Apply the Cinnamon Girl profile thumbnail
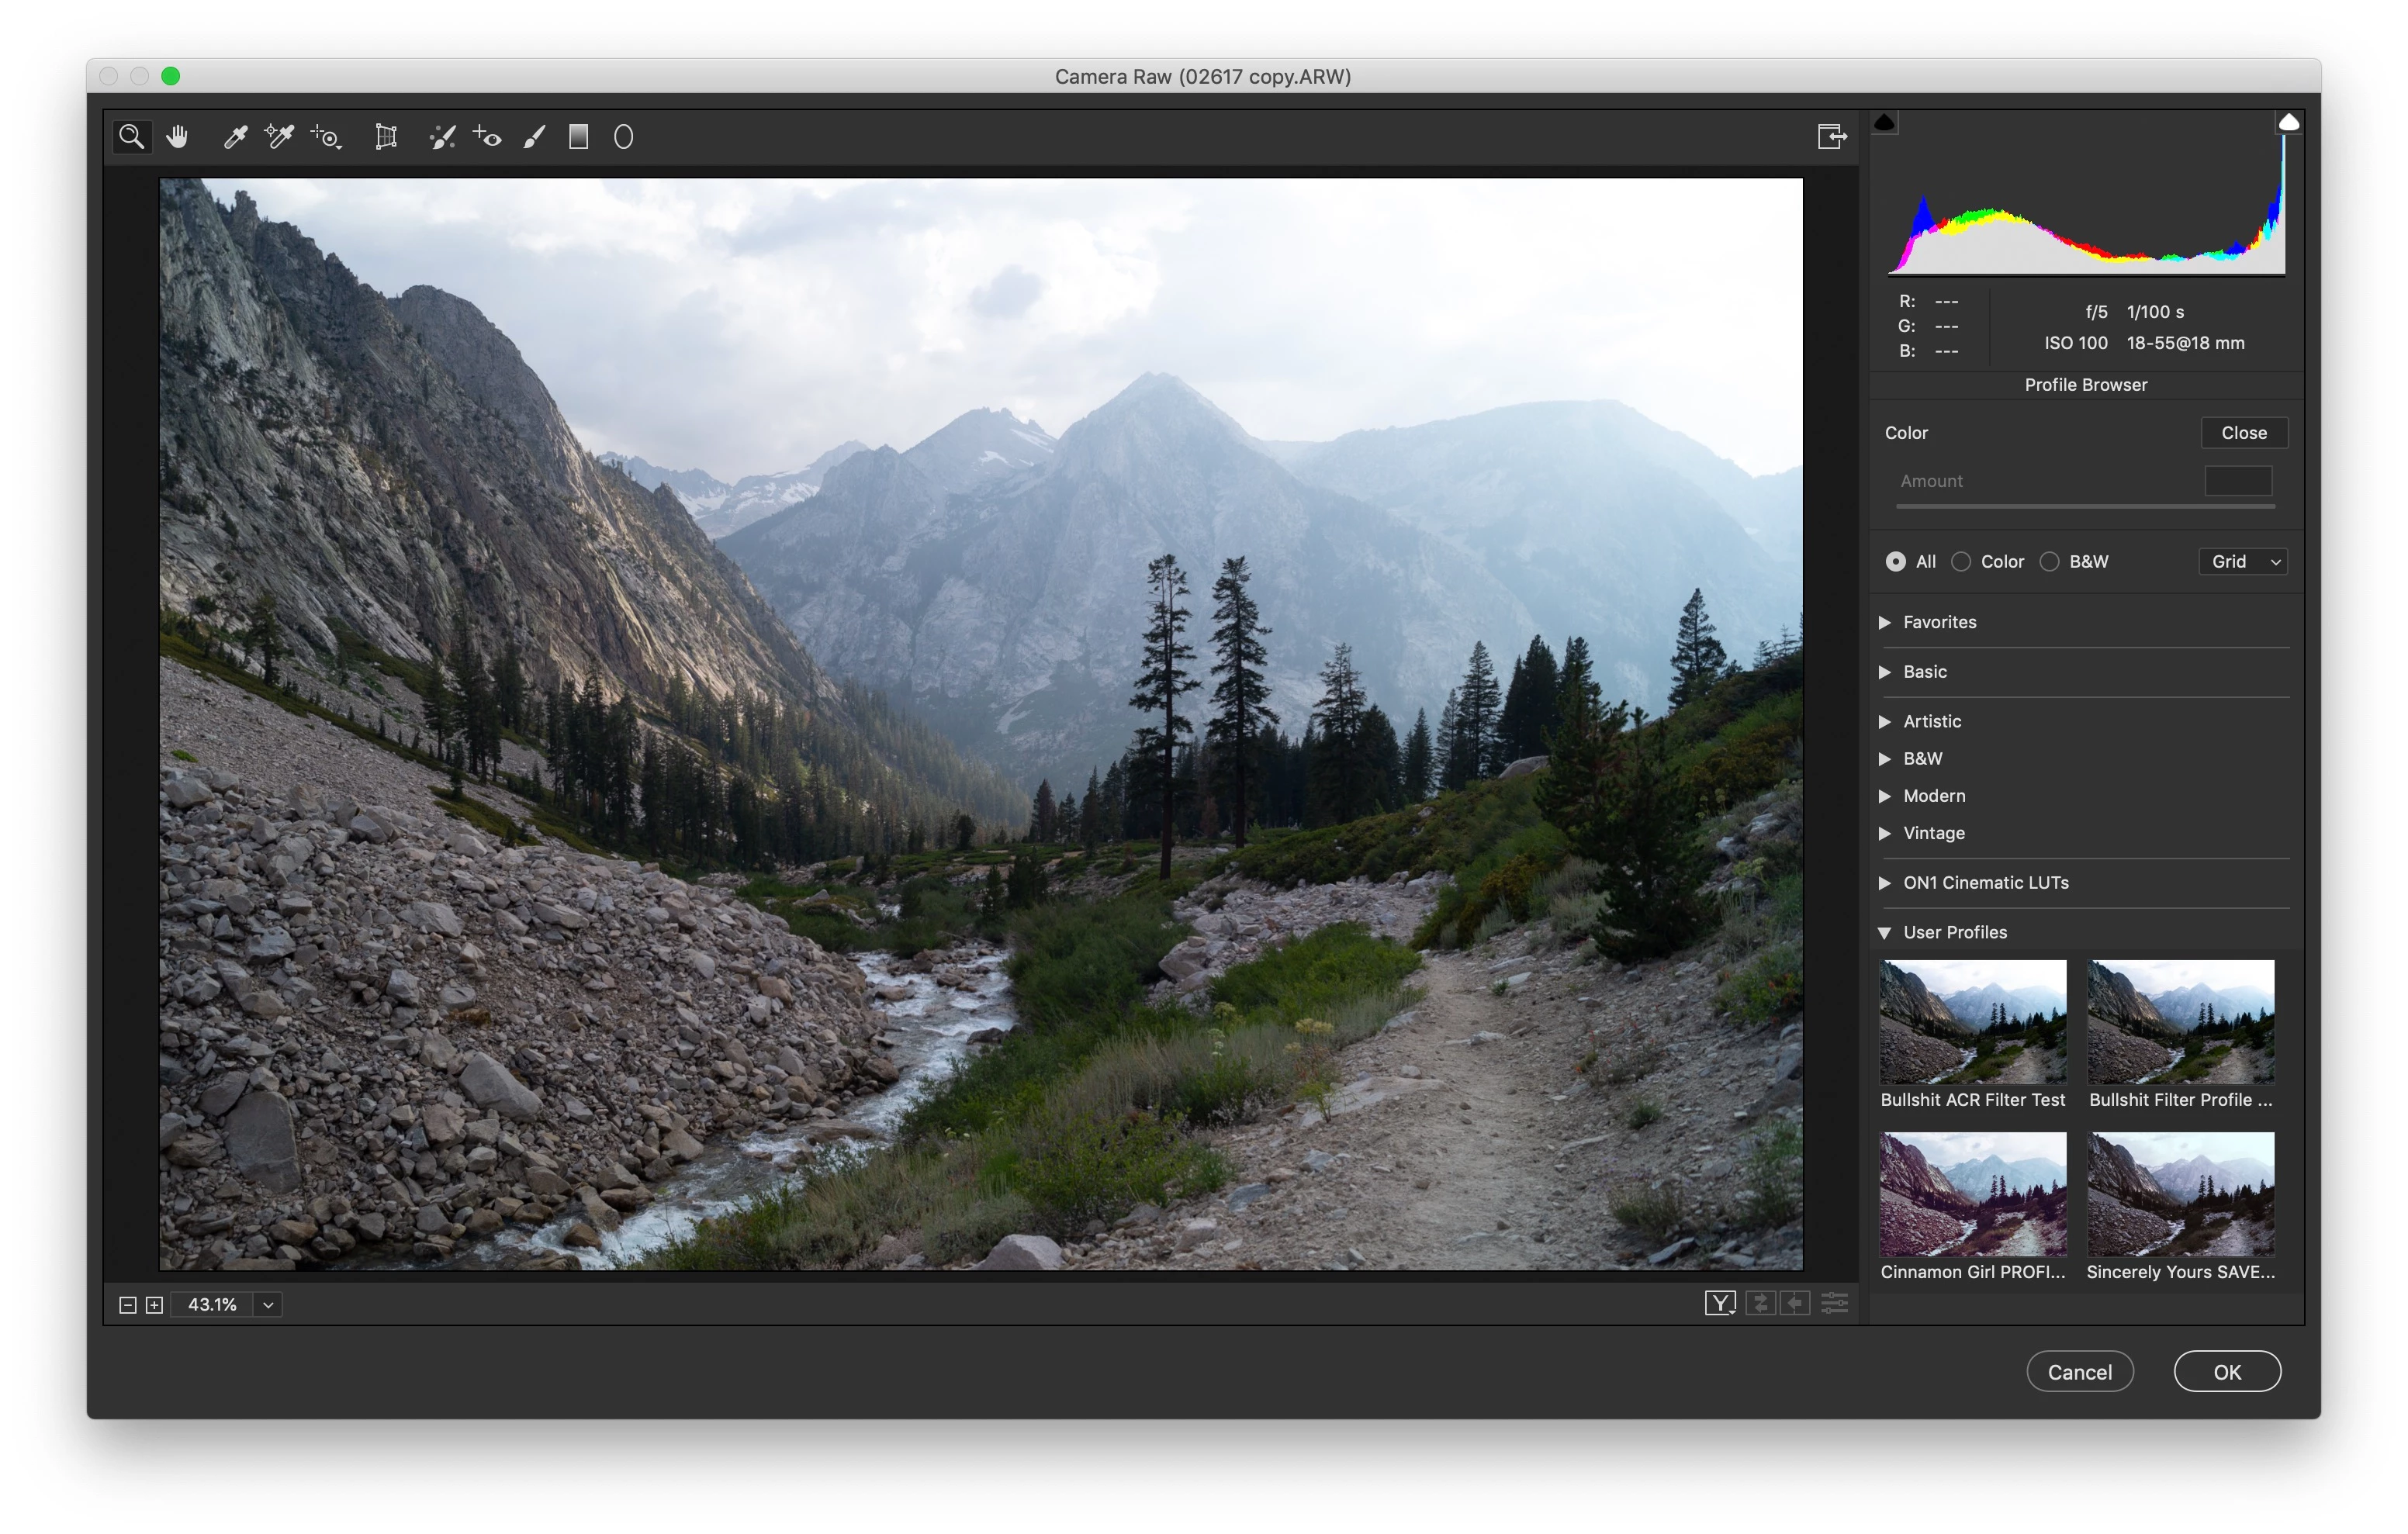Image resolution: width=2408 pixels, height=1534 pixels. point(1972,1193)
